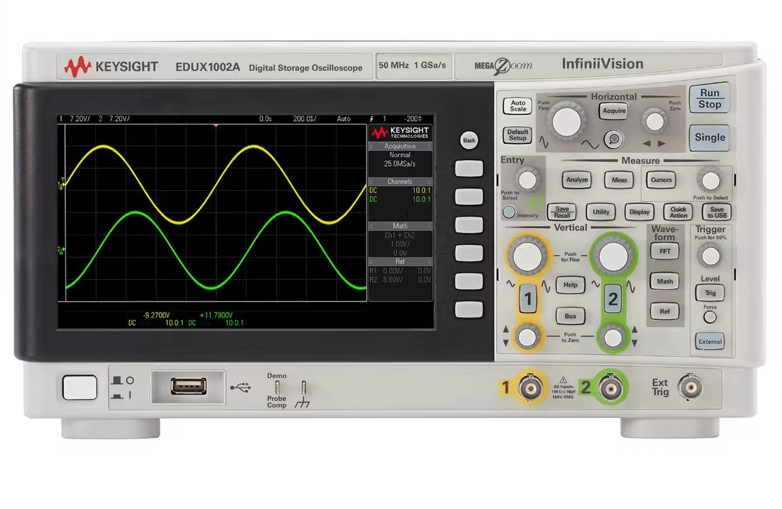The height and width of the screenshot is (509, 782).
Task: Toggle channel 1 with yellow 1 button
Action: tap(528, 299)
